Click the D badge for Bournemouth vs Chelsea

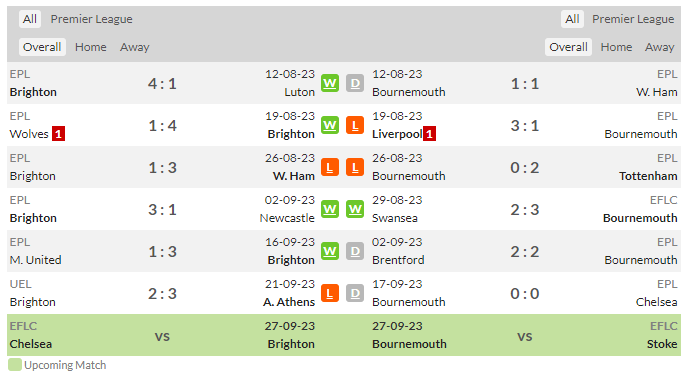pos(355,293)
